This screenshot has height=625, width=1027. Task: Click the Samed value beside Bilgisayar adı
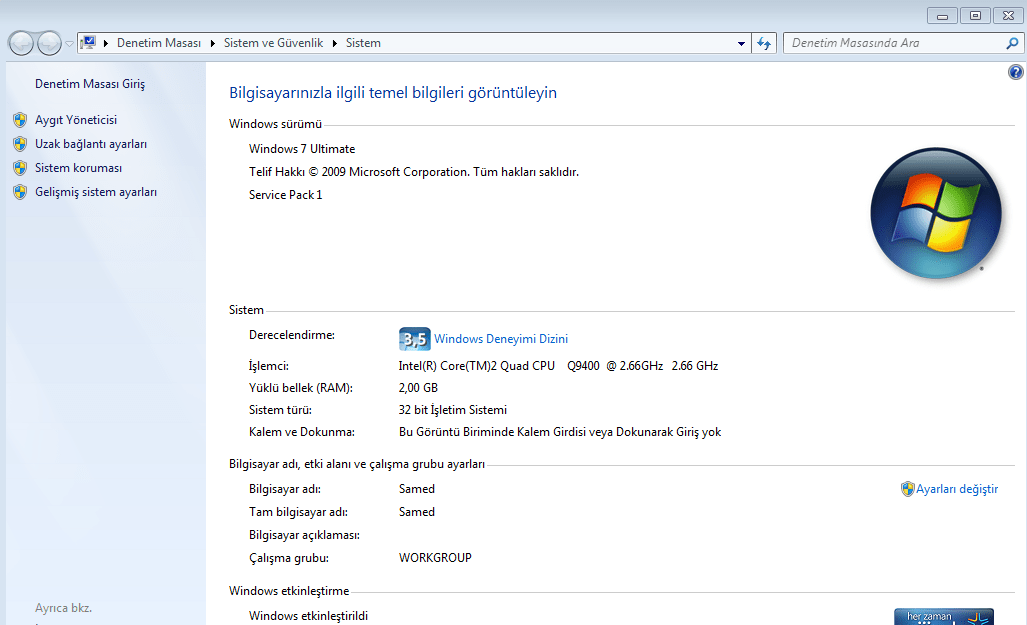417,489
